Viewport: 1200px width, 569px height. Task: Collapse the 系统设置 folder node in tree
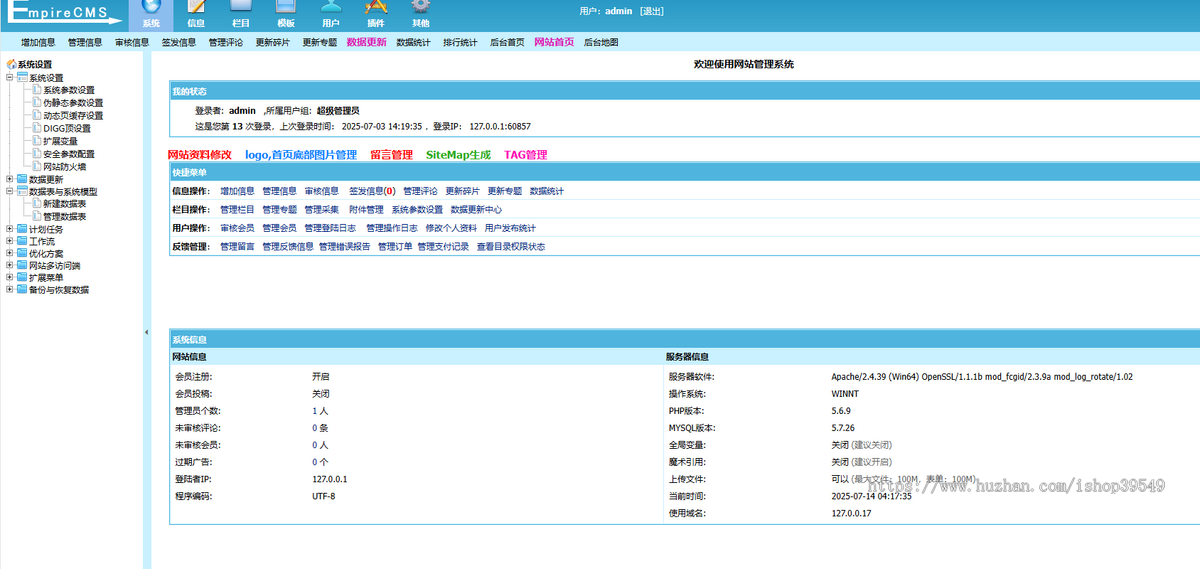[10, 78]
